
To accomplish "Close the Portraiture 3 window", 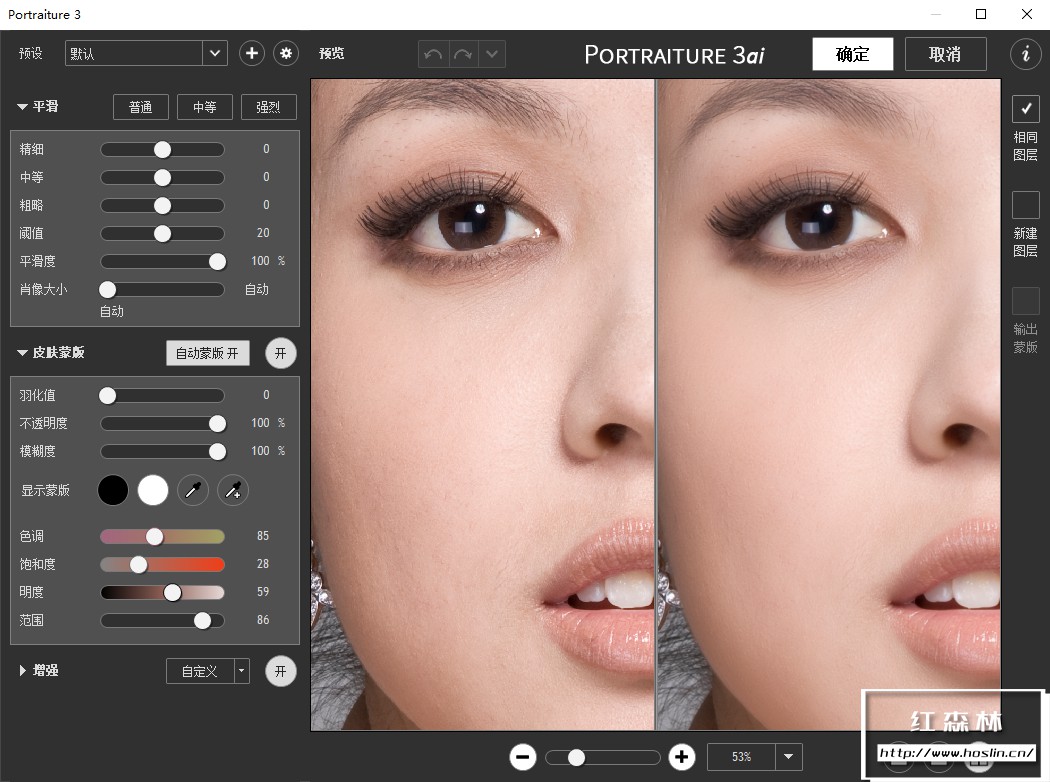I will 1027,14.
